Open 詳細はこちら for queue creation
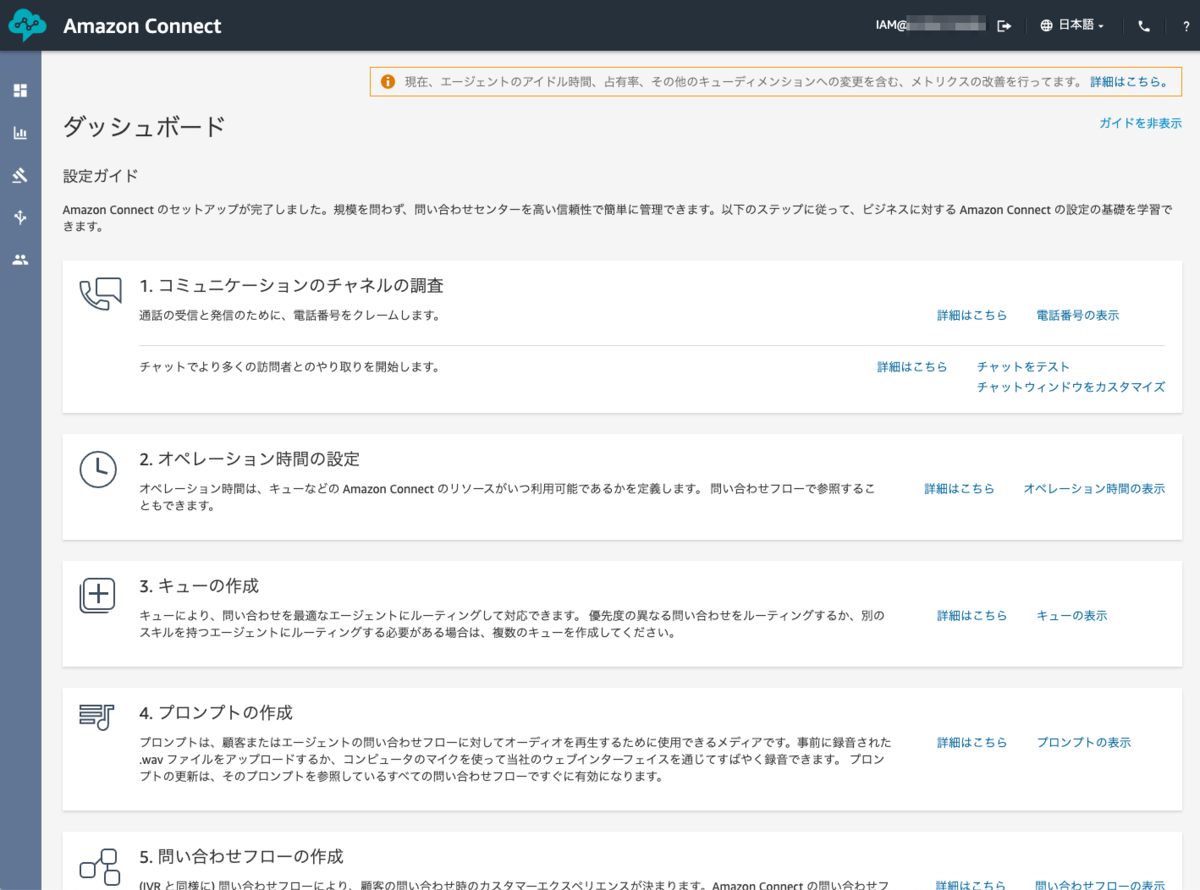The height and width of the screenshot is (890, 1200). (x=972, y=616)
